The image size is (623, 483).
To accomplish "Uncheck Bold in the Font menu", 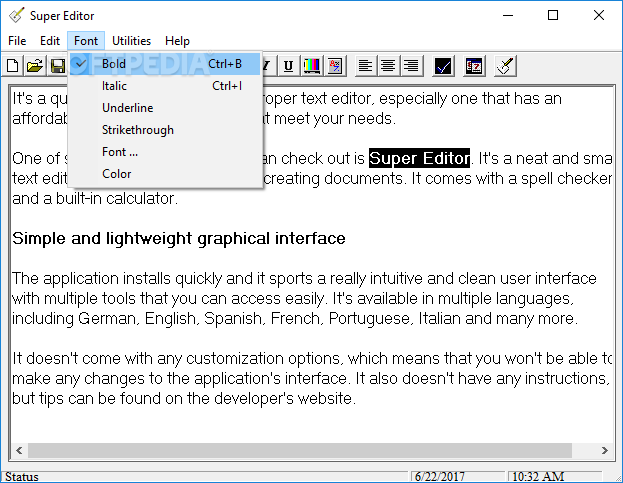I will pyautogui.click(x=165, y=64).
